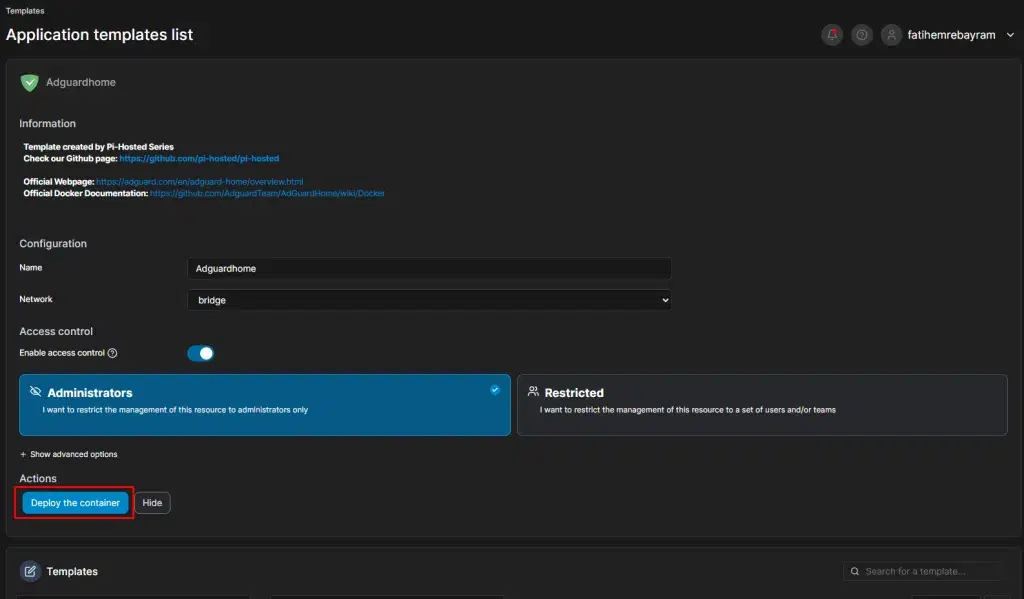Image resolution: width=1024 pixels, height=599 pixels.
Task: Open the pi-hosted Github page link
Action: click(x=199, y=159)
